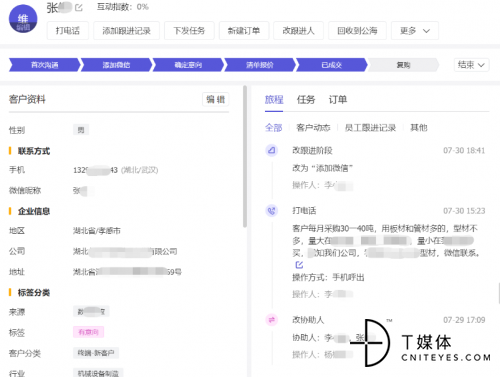Image resolution: width=500 pixels, height=377 pixels.
Task: Click the 07-29 17:09 timestamp
Action: click(464, 320)
